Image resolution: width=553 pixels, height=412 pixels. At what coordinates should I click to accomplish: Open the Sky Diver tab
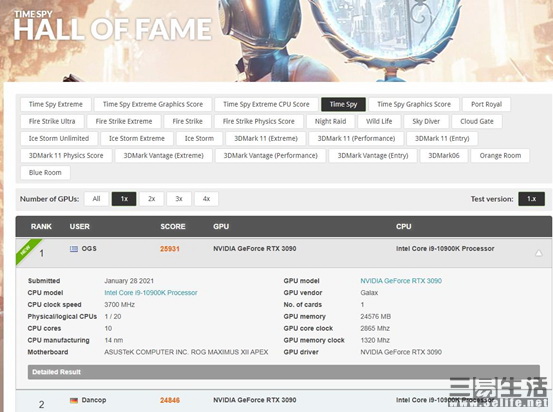click(426, 121)
